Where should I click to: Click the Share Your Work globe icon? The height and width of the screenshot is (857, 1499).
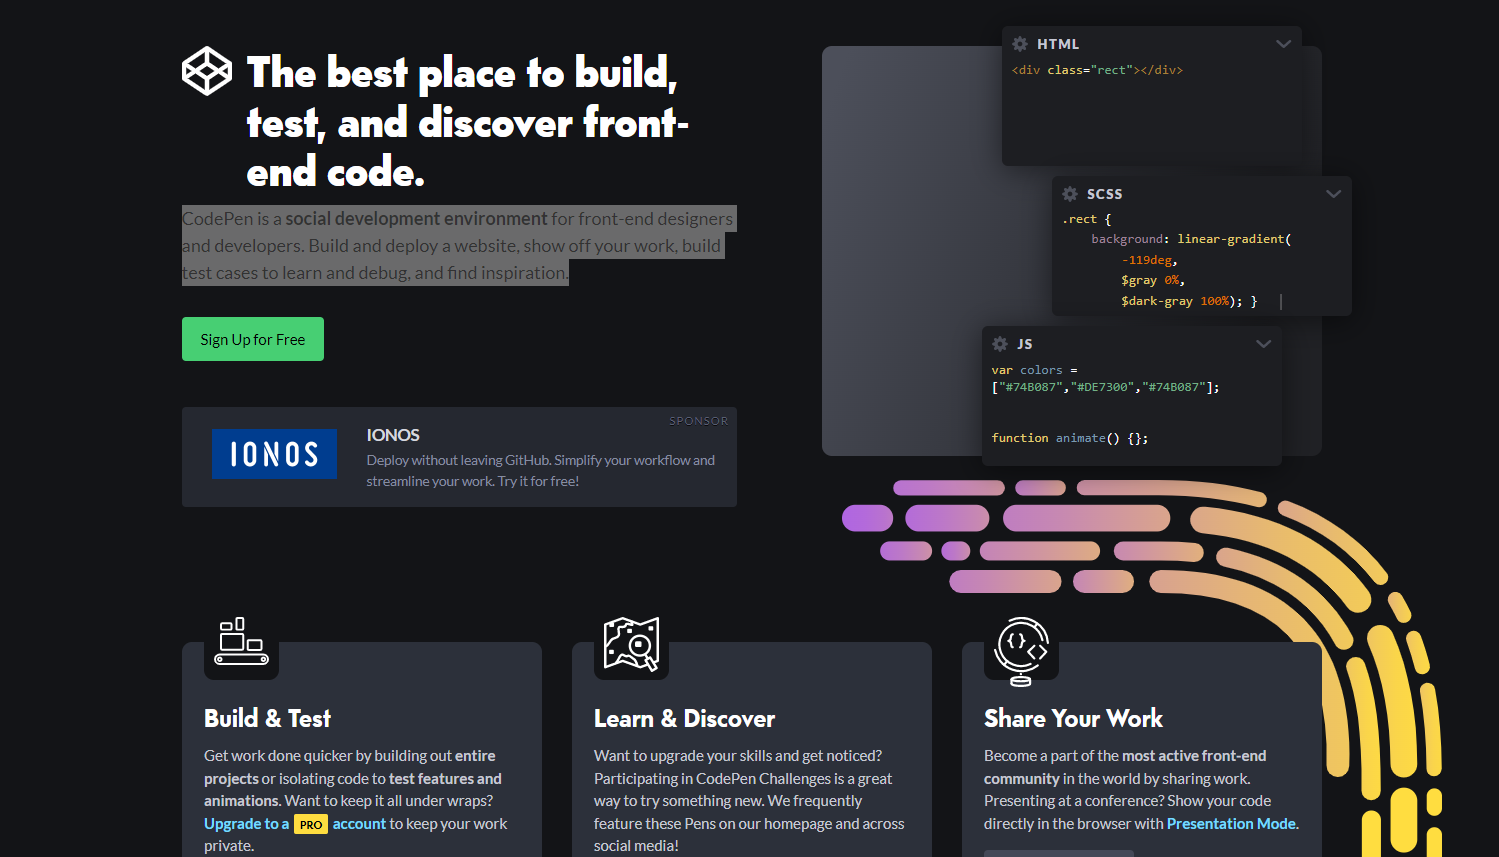(1021, 651)
